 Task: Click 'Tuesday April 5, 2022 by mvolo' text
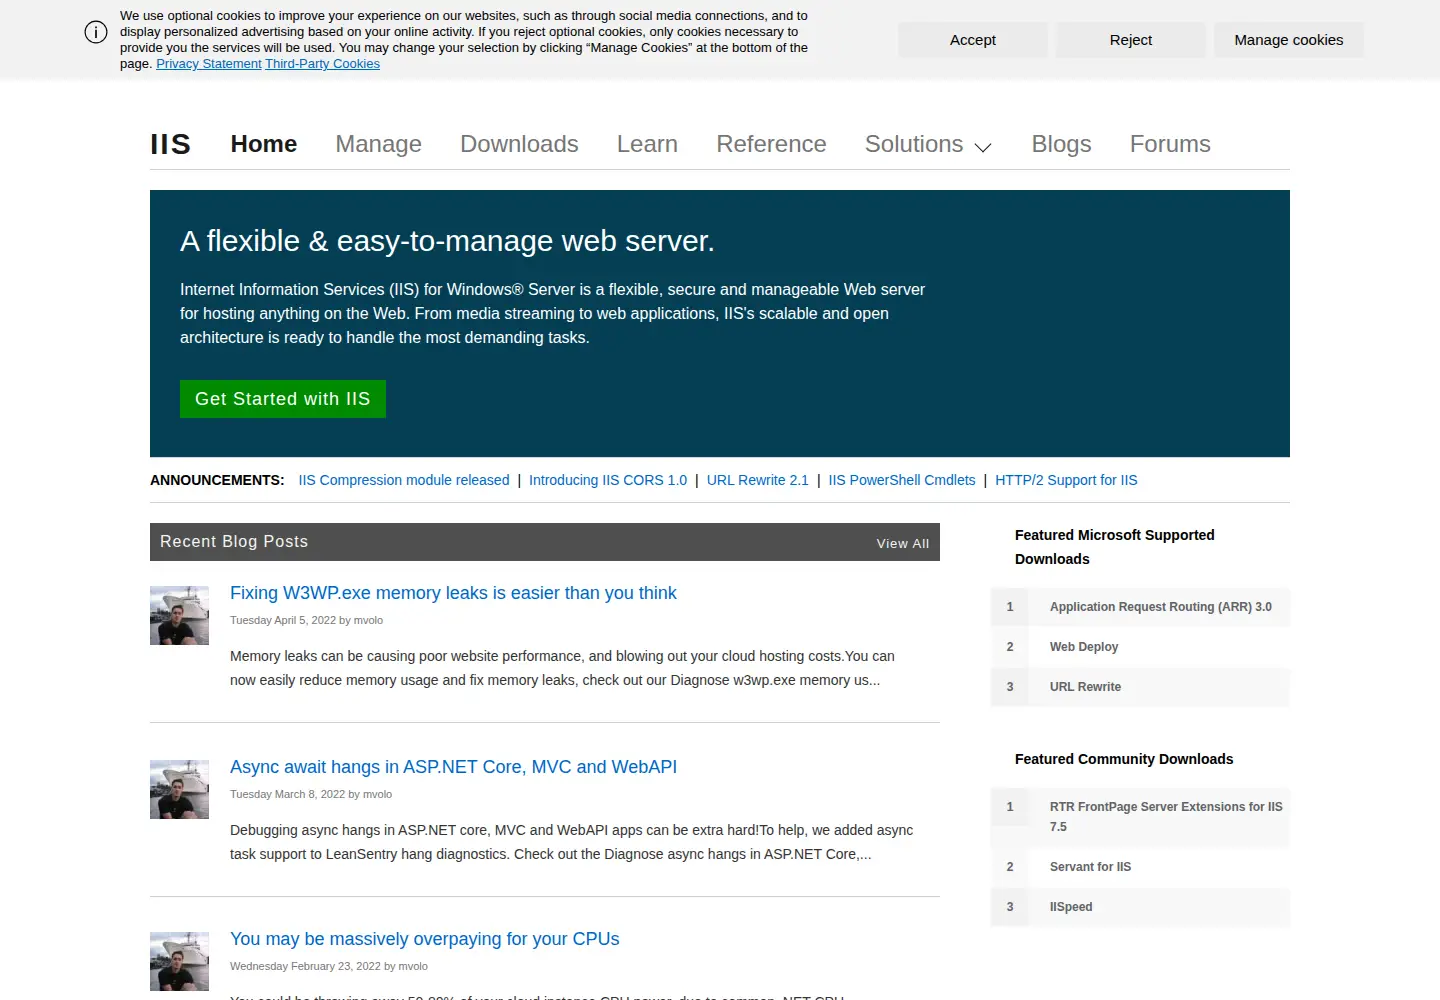[x=306, y=620]
